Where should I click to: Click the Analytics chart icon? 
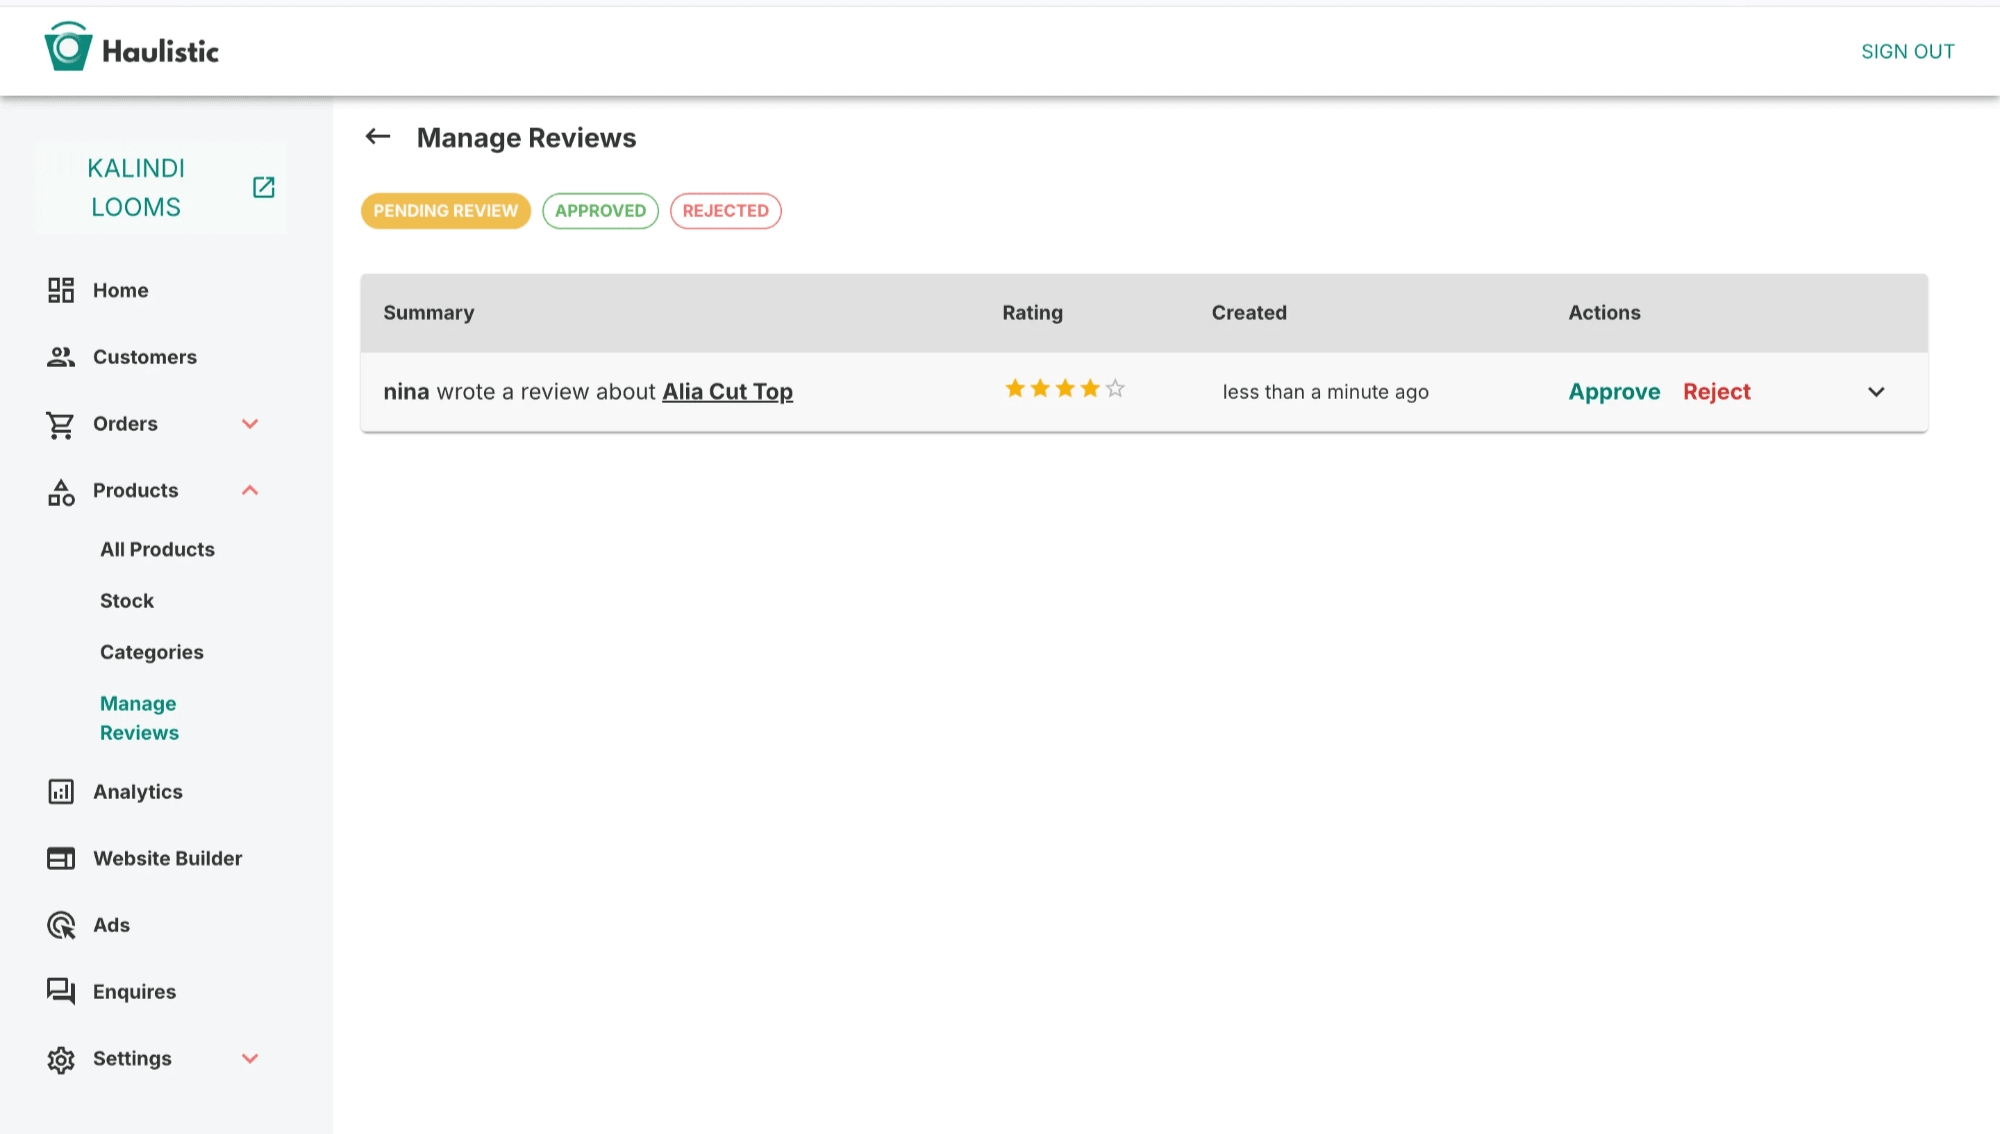[x=61, y=792]
